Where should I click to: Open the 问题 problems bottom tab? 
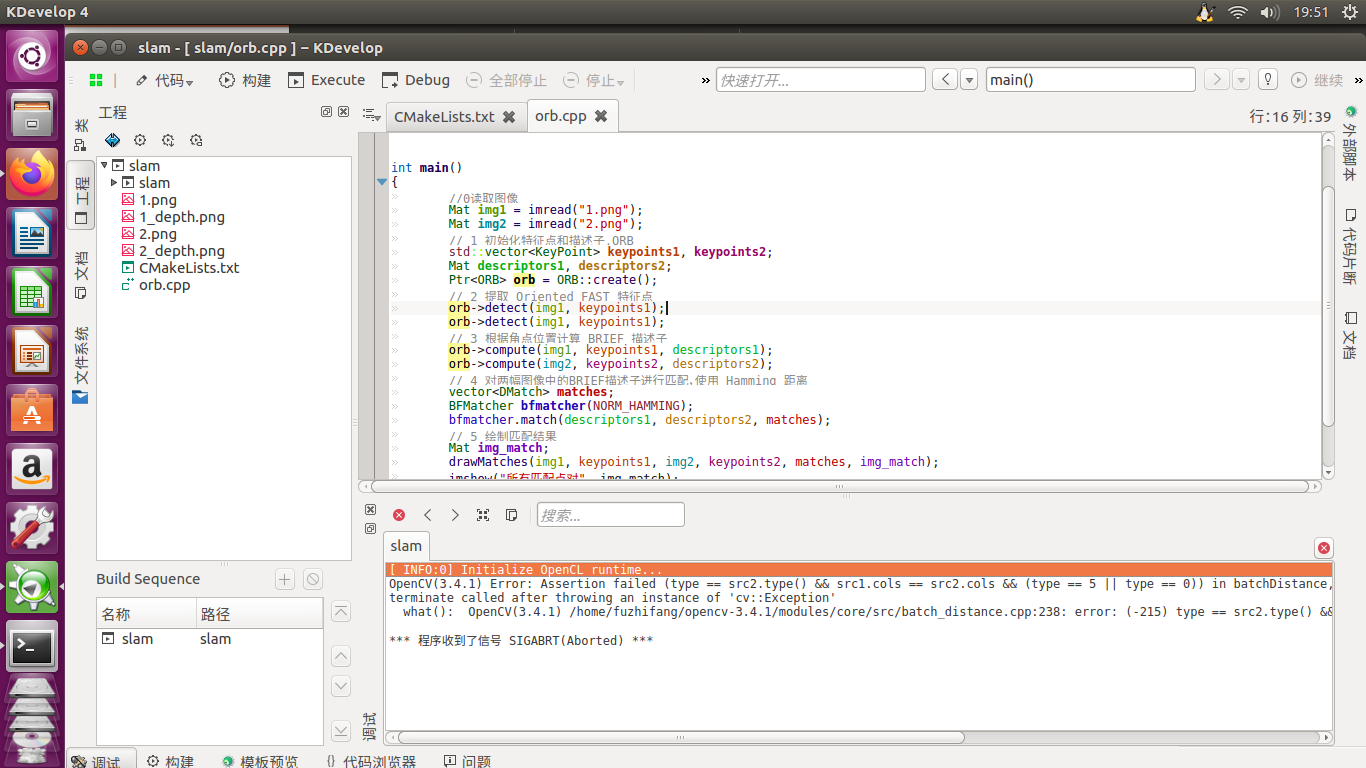[467, 761]
